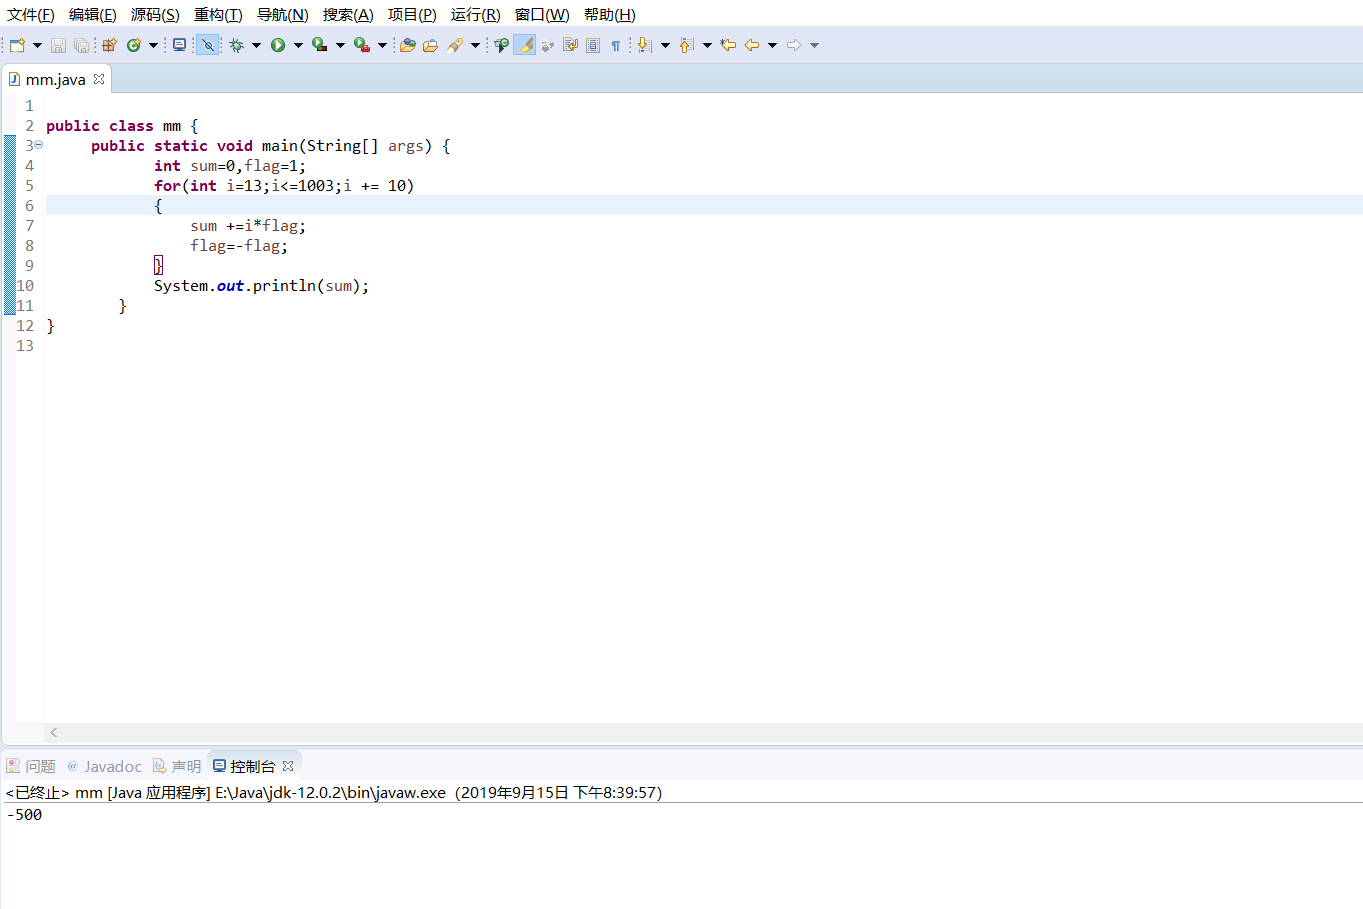Click the Open Type icon
The image size is (1363, 909).
tap(407, 45)
